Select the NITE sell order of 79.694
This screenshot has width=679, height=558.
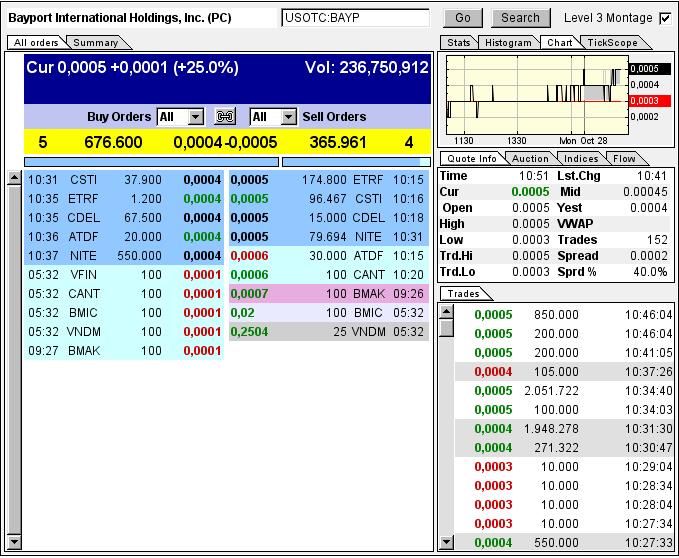click(x=329, y=237)
